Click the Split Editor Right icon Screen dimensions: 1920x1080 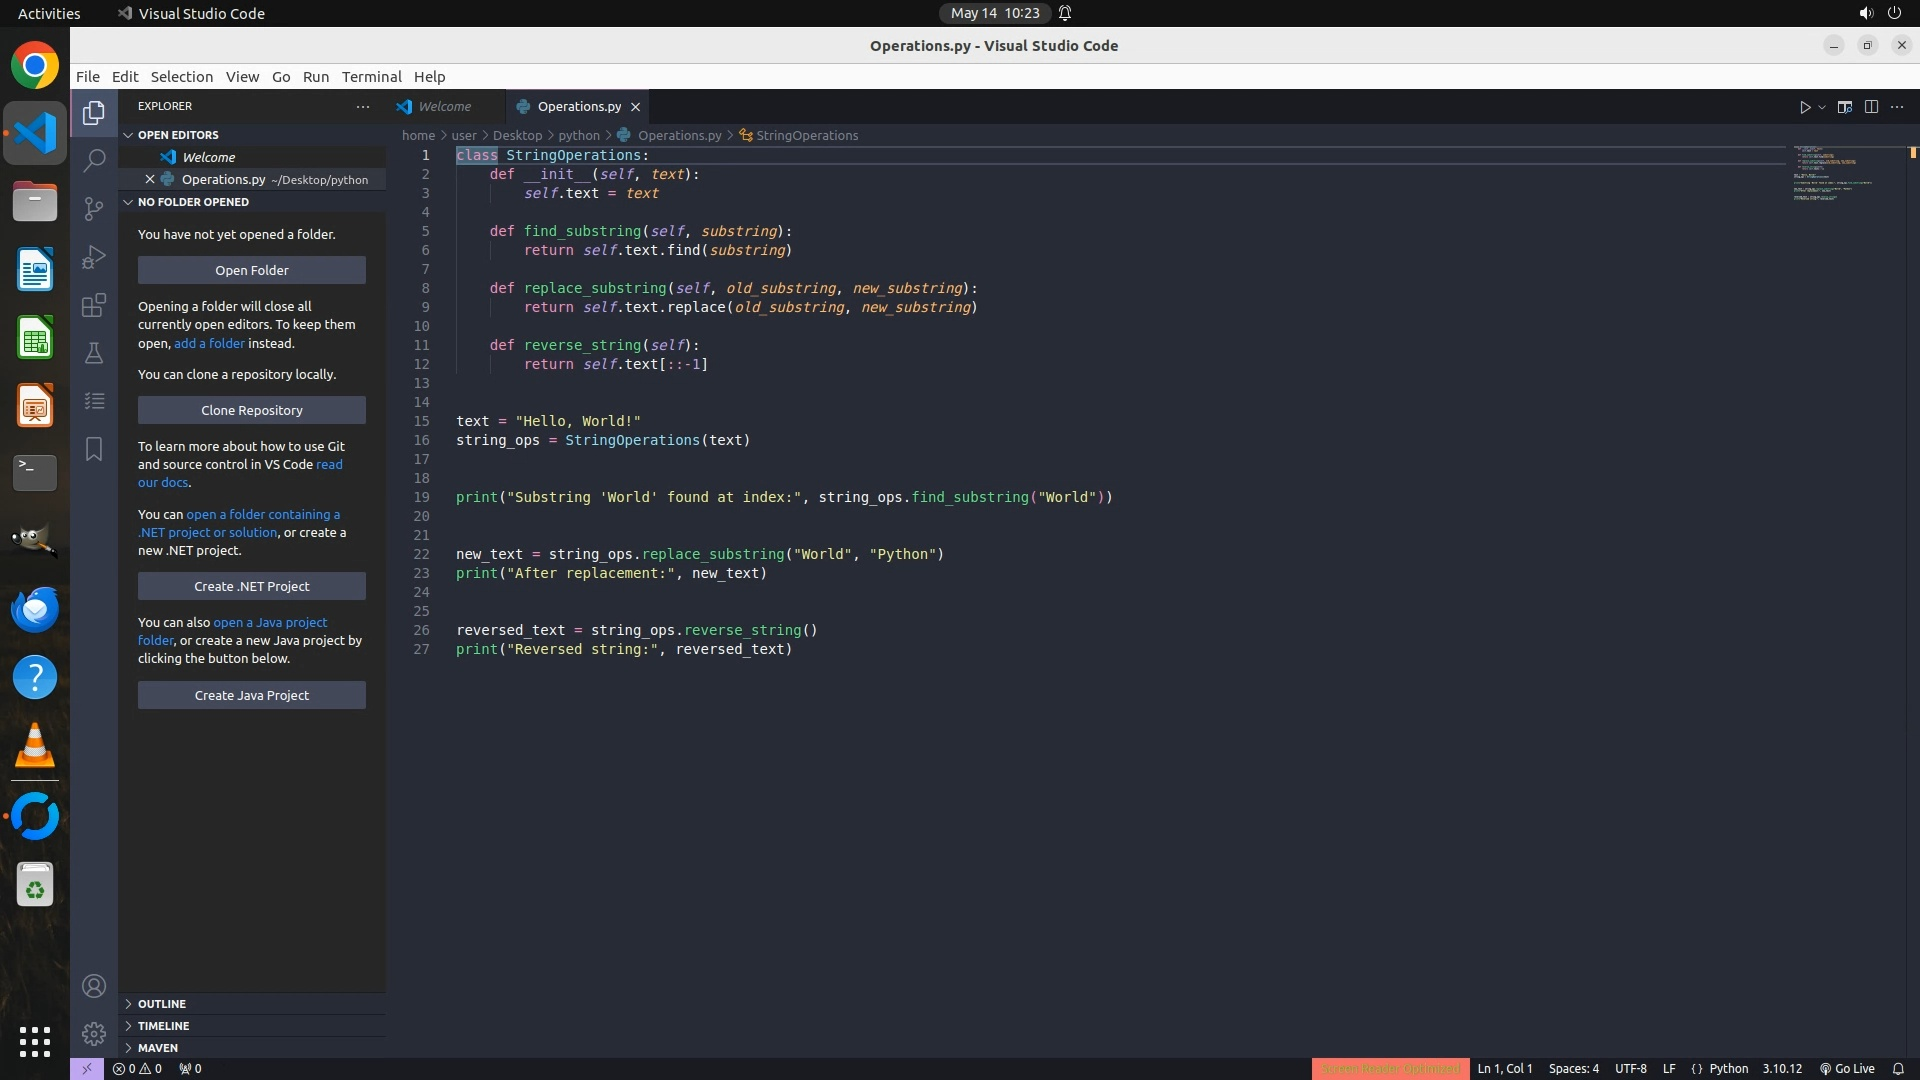tap(1871, 107)
